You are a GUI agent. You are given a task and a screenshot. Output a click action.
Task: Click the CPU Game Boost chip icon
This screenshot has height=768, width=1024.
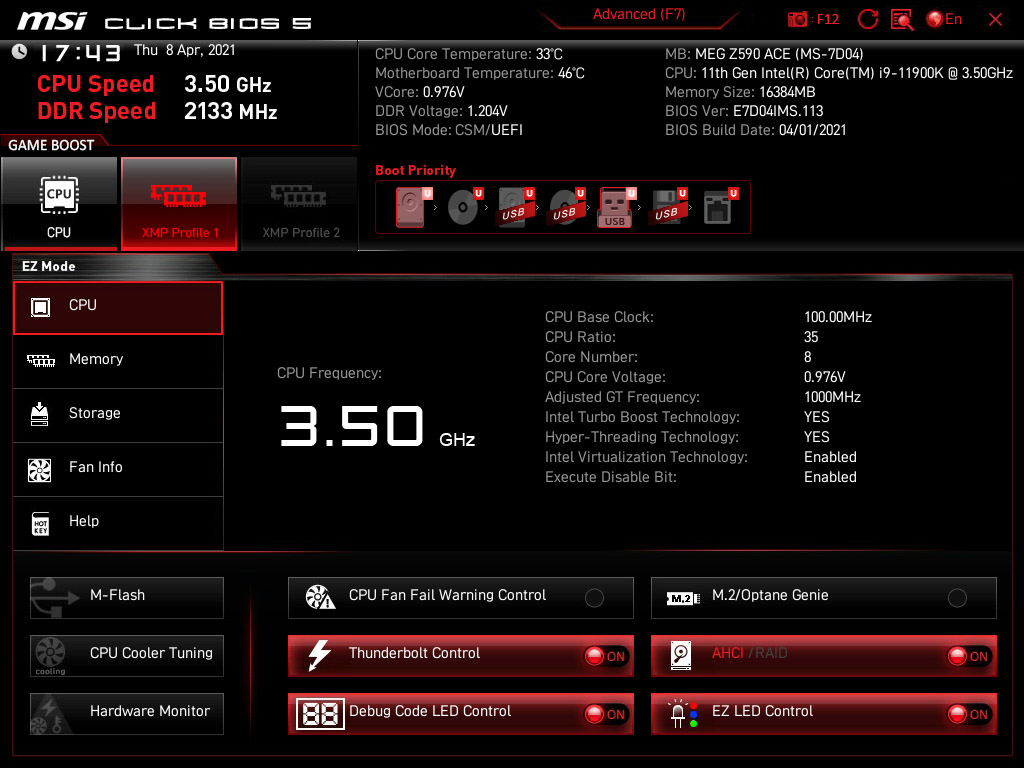pos(59,195)
